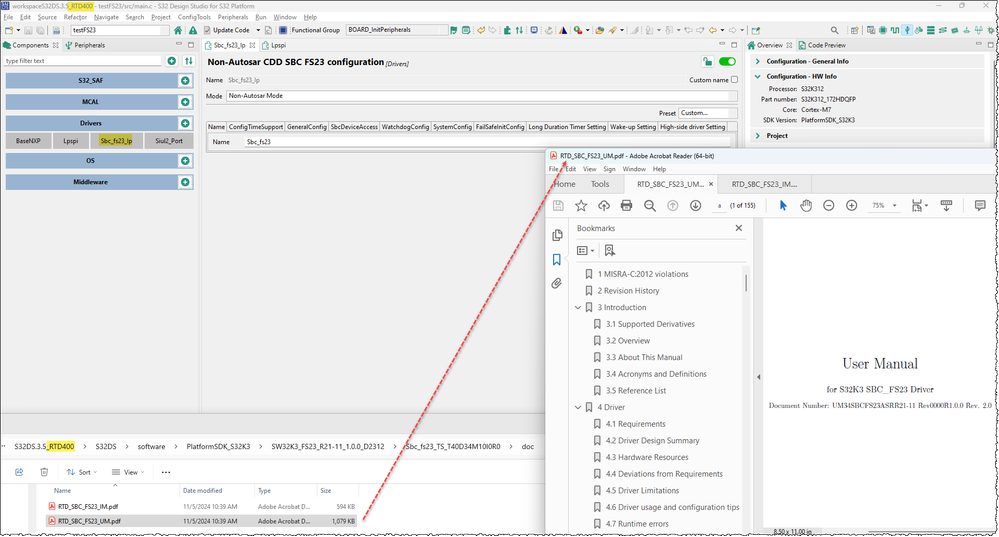999x537 pixels.
Task: Select the Siul2_Port driver button
Action: coord(169,141)
